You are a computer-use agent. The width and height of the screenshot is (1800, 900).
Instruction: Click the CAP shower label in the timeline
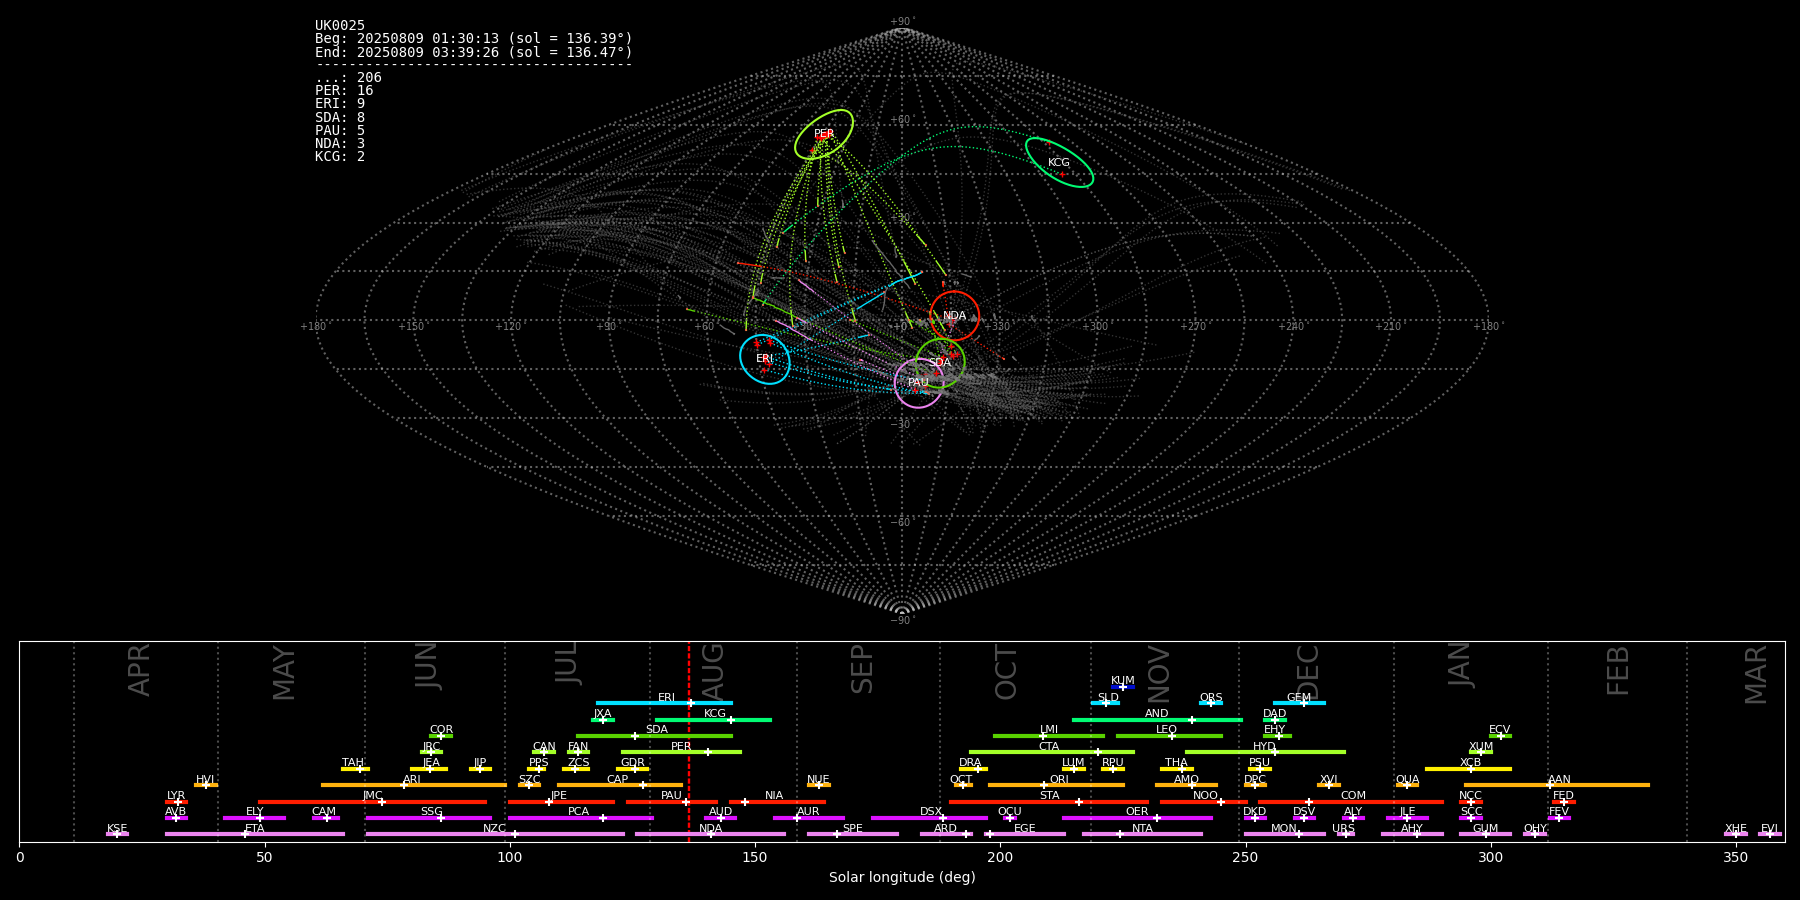click(618, 780)
